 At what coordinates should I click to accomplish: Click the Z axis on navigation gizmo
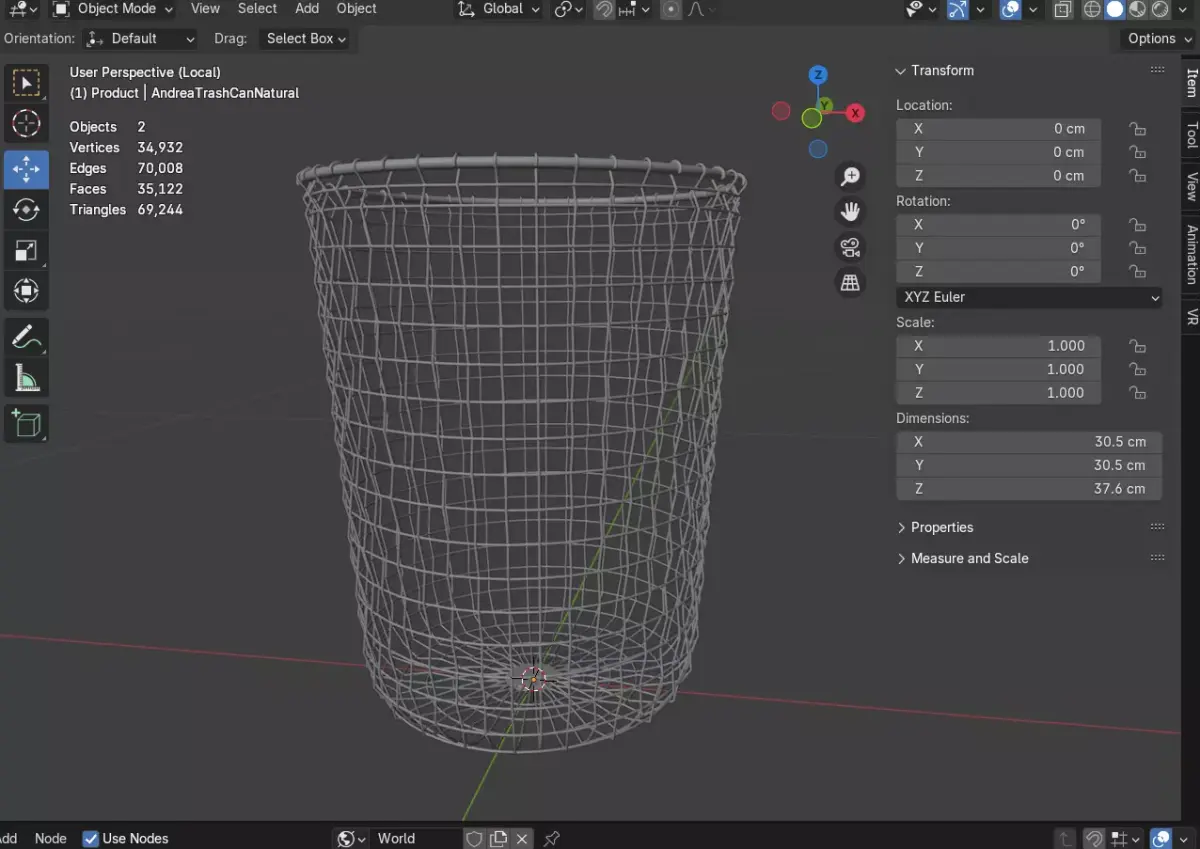coord(818,75)
